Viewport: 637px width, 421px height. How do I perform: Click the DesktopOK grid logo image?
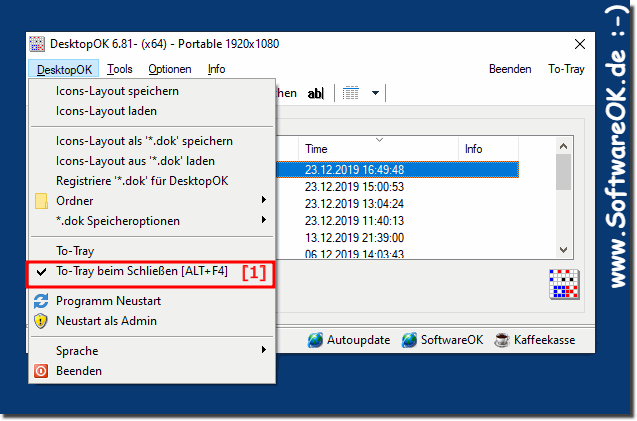coord(564,284)
